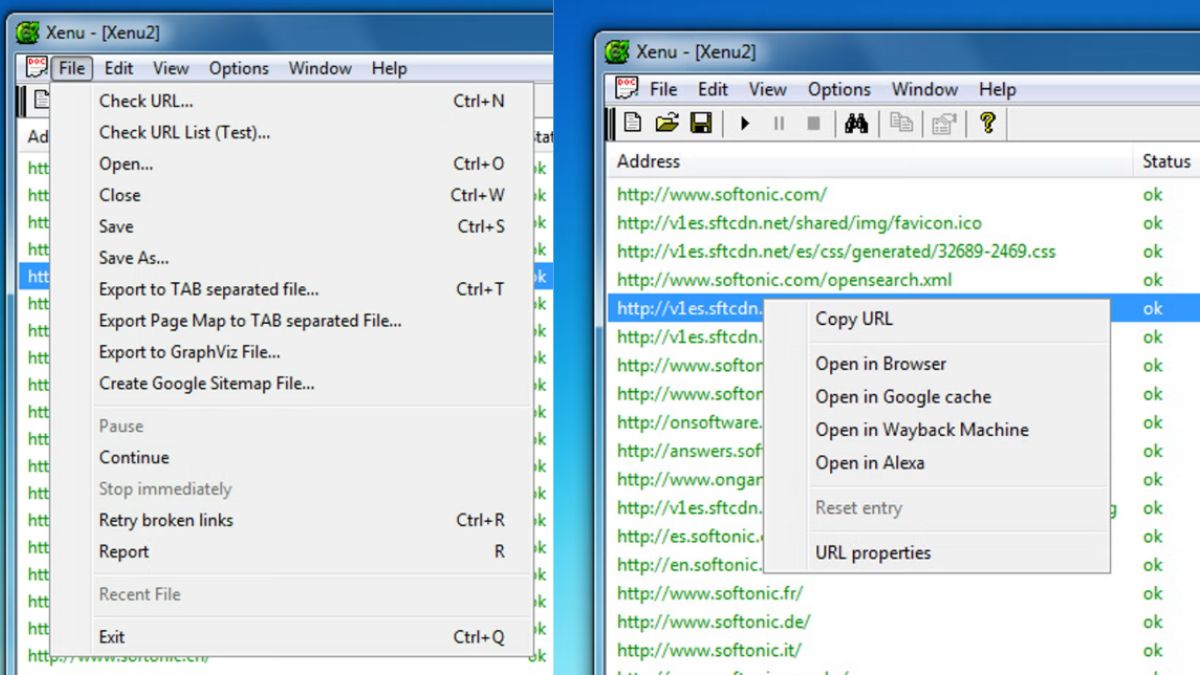Select Export to TAB separated file...
Screen dimensions: 1200x675
click(x=291, y=289)
